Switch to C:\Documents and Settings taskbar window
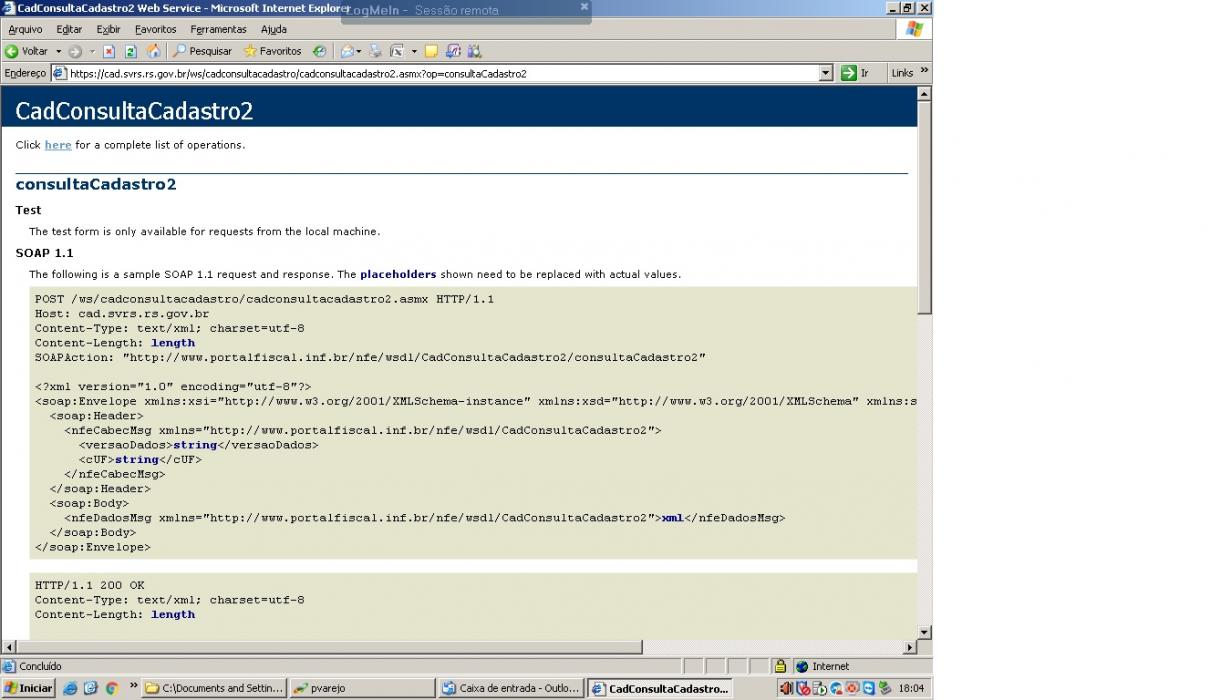This screenshot has width=1221, height=700. point(214,688)
